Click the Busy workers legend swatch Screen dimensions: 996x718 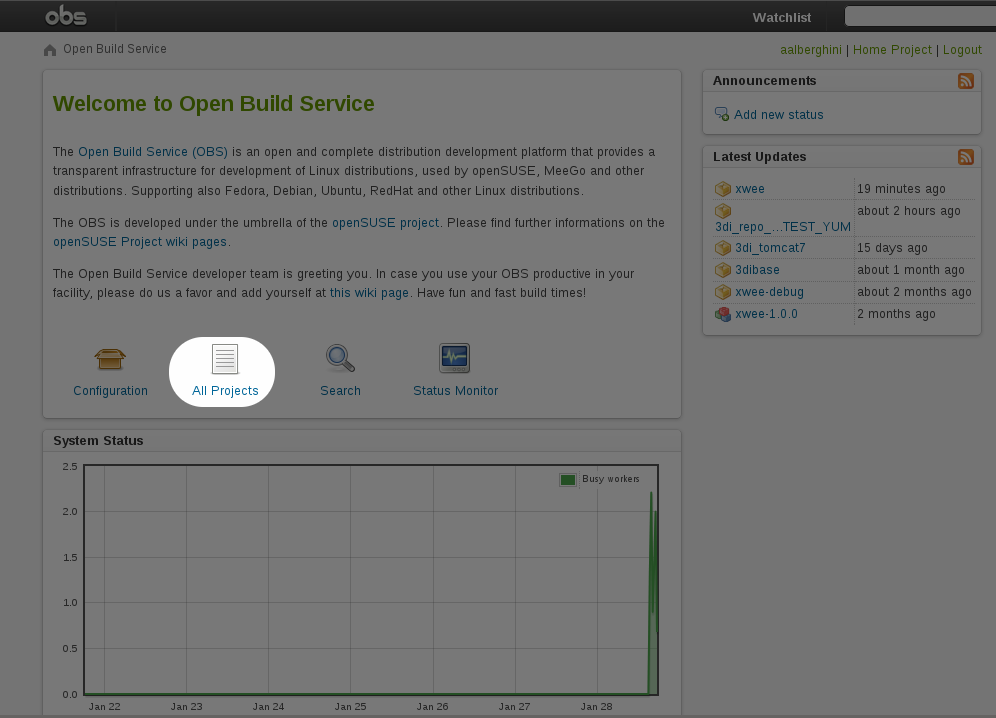click(x=568, y=480)
